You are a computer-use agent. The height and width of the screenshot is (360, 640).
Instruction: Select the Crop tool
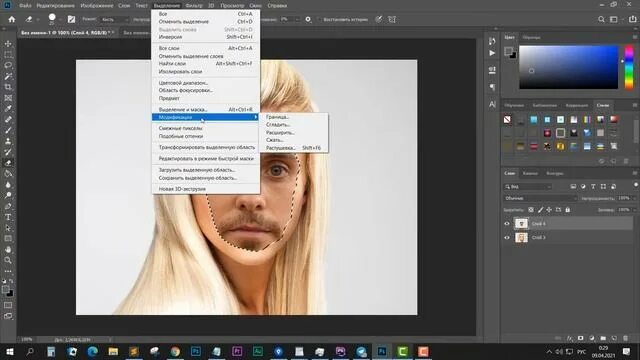(8, 87)
